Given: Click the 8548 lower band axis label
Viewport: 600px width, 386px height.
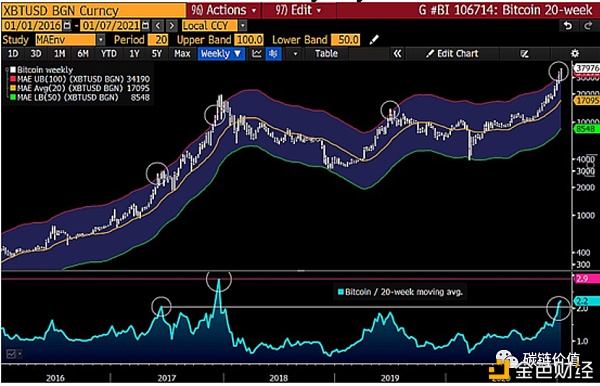Looking at the screenshot, I should tap(587, 129).
